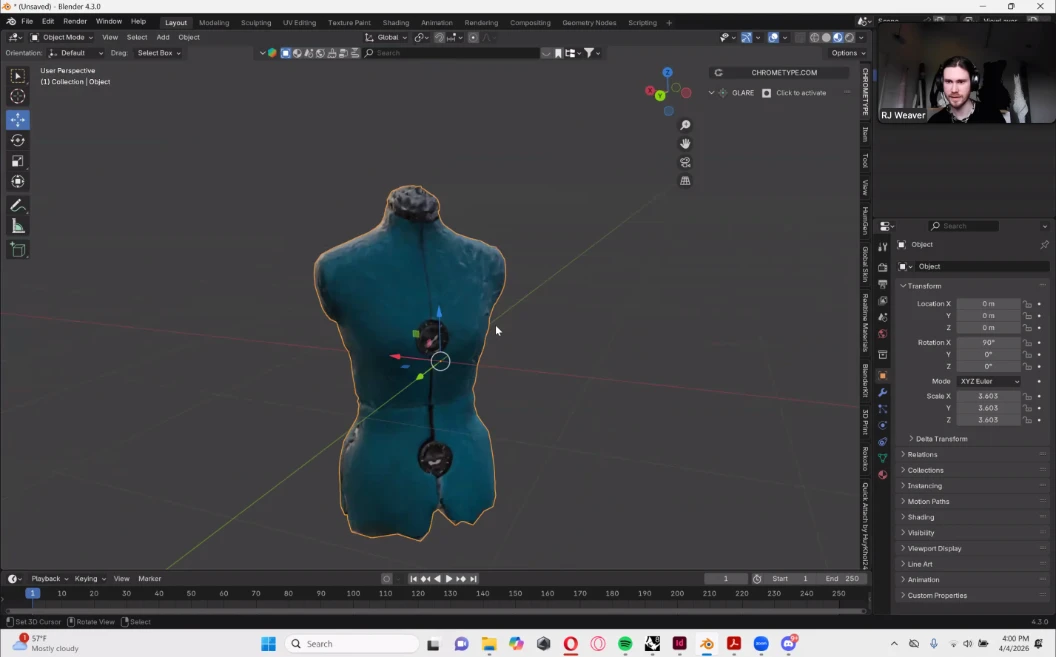Click the CHROMETYPE.COM button
Viewport: 1056px width, 657px height.
784,72
